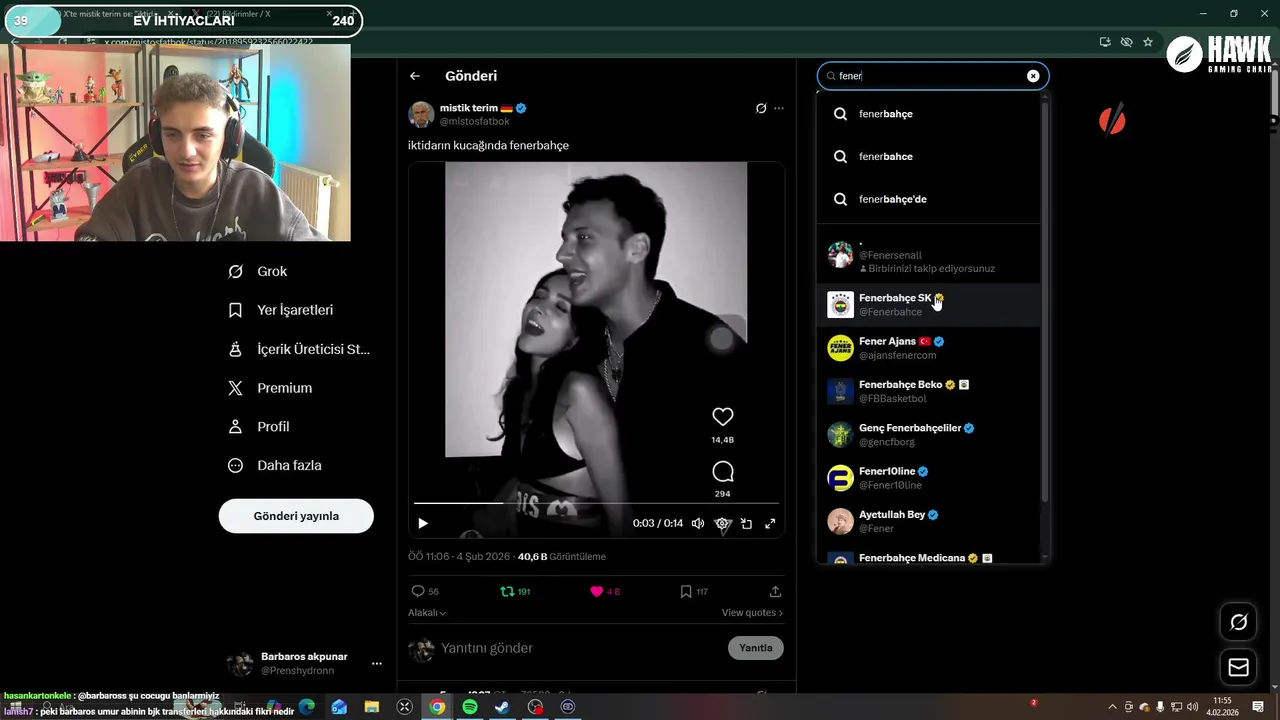The height and width of the screenshot is (720, 1280).
Task: Click the install app icon in address bar
Action: click(1104, 42)
